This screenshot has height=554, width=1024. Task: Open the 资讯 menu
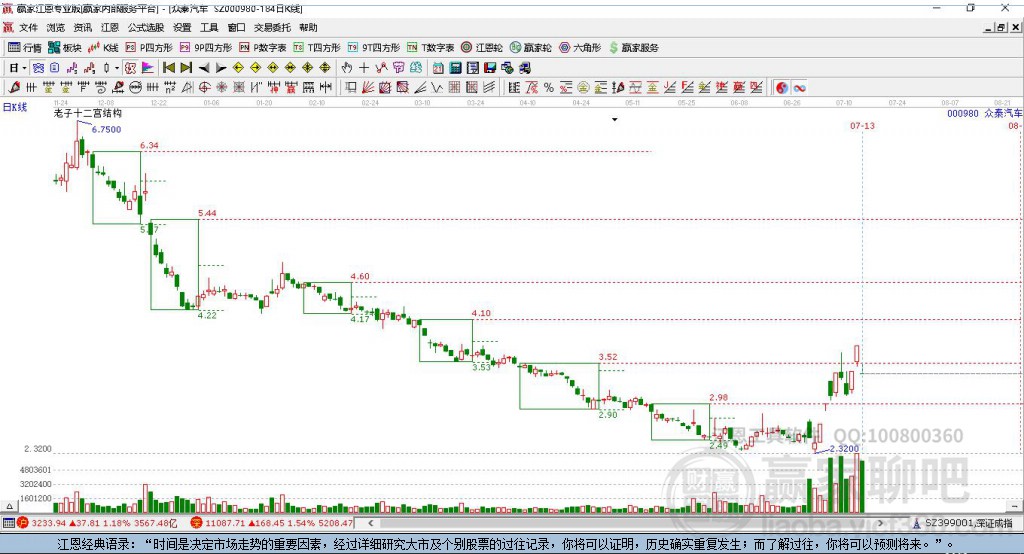[82, 27]
